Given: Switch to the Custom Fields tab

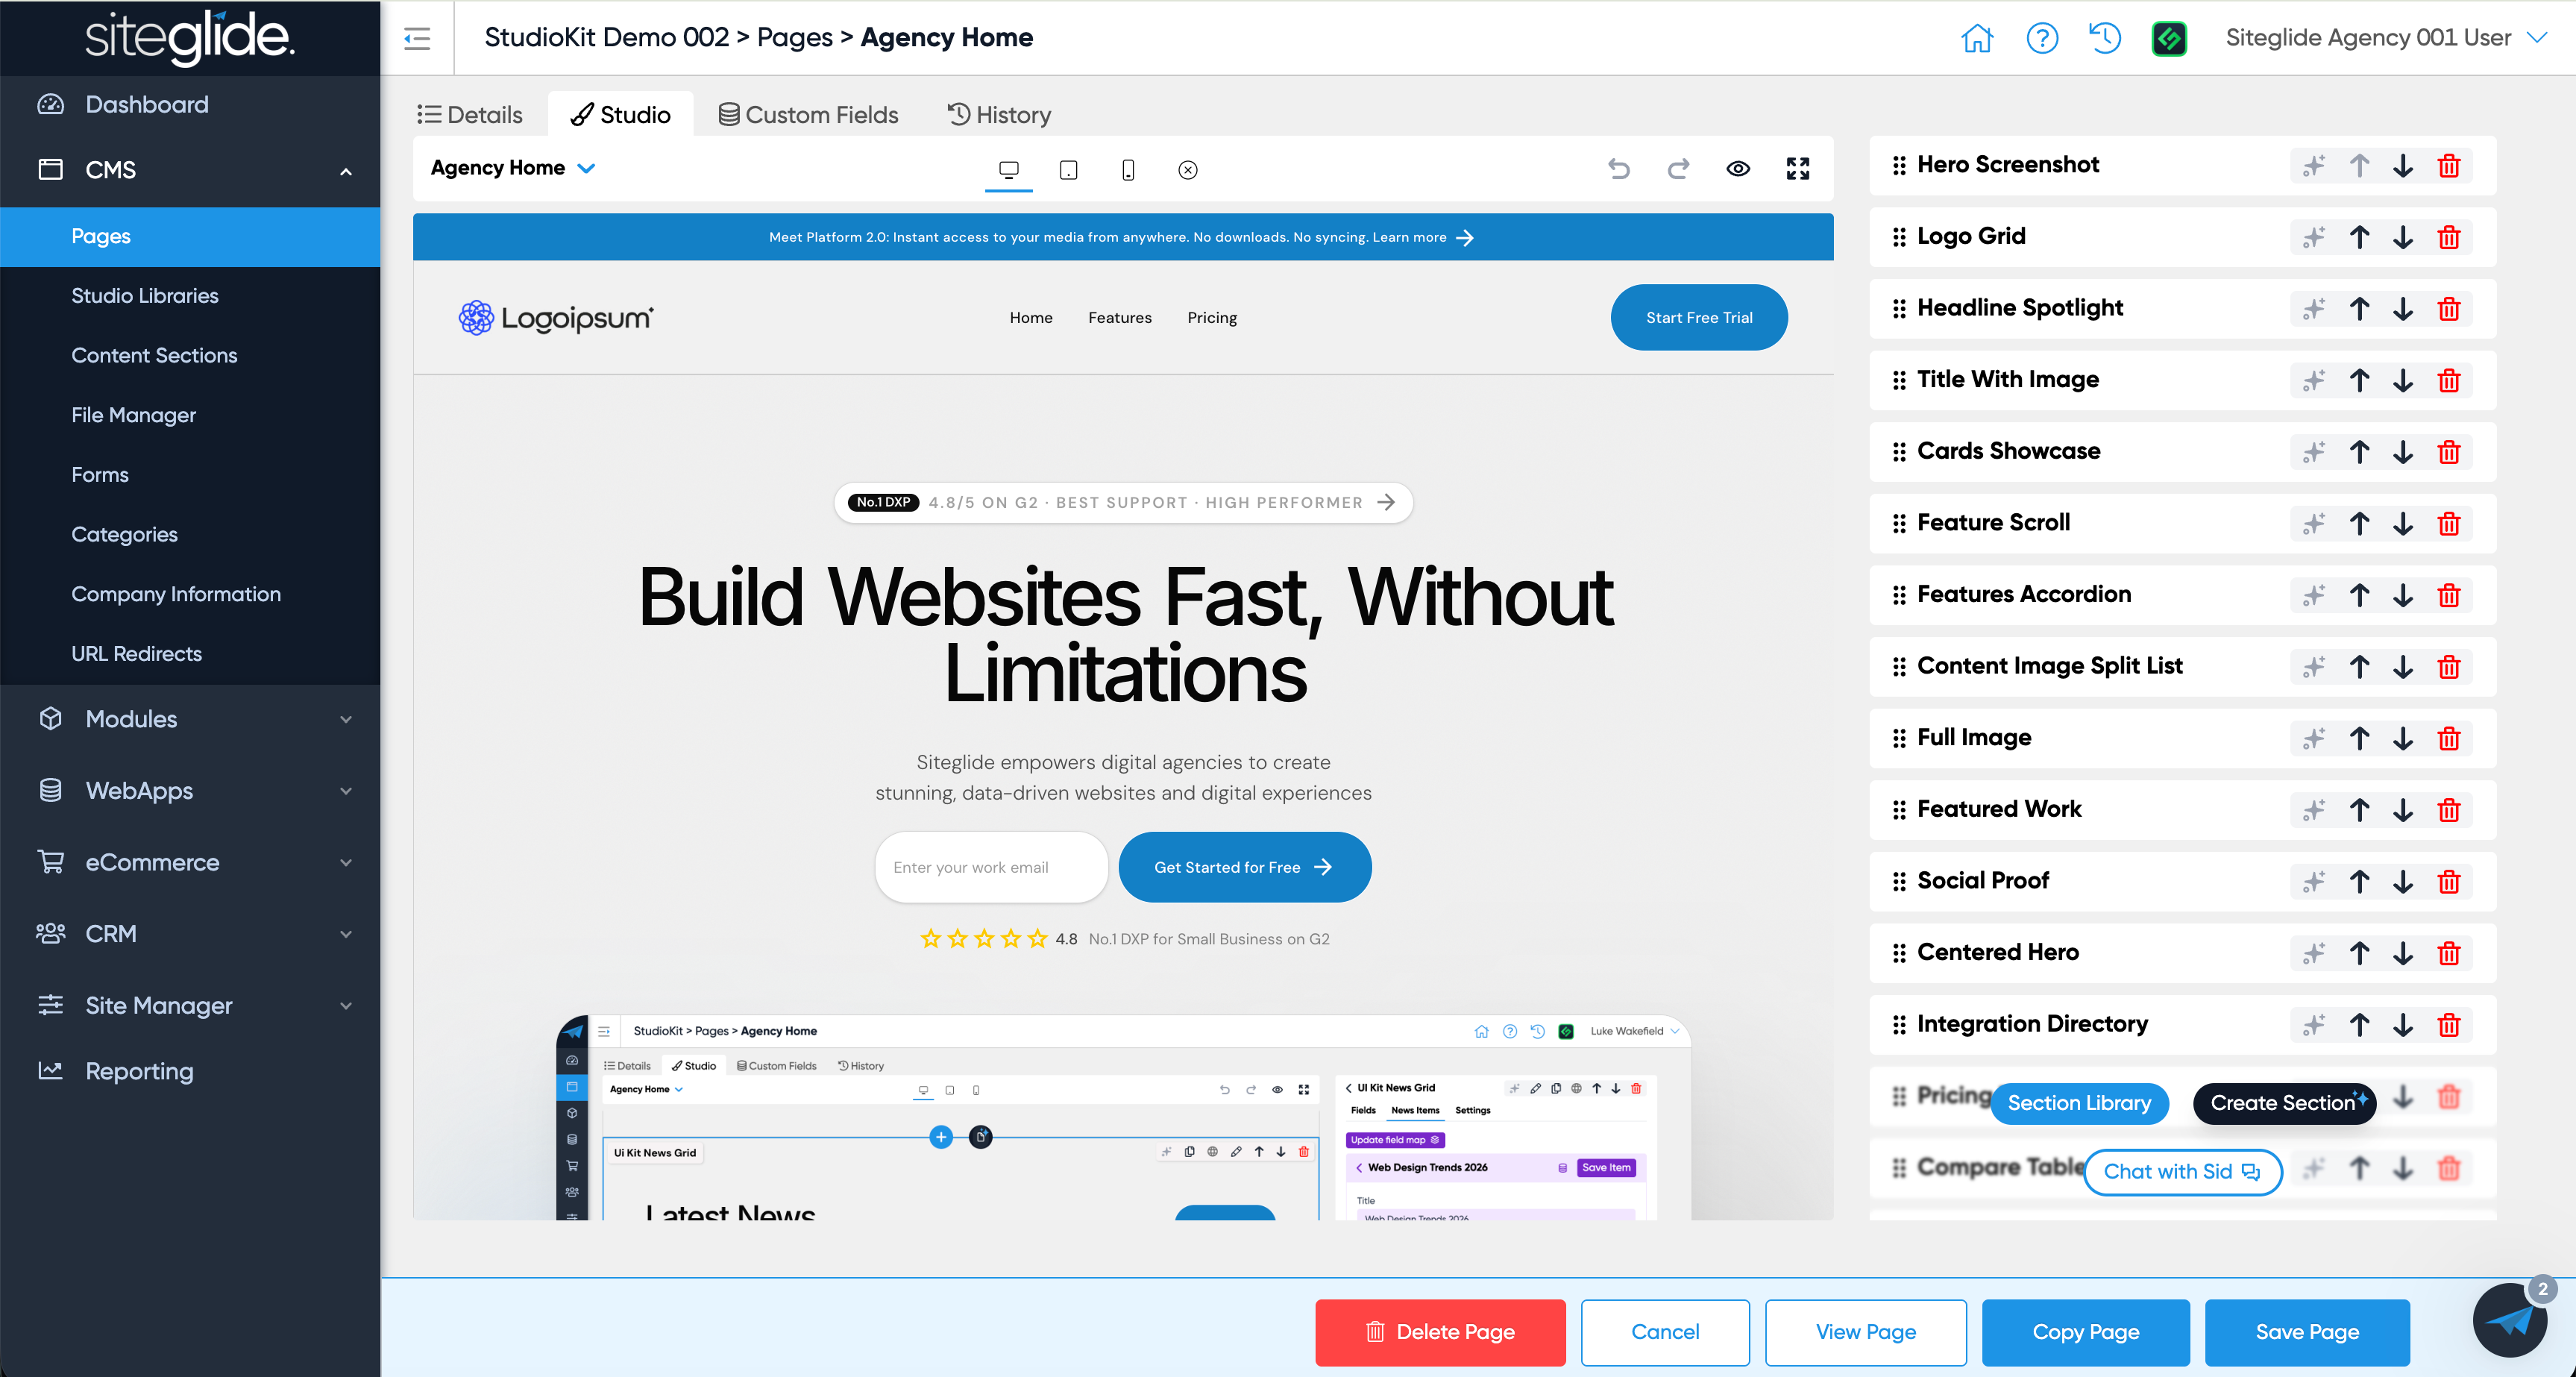Looking at the screenshot, I should (x=809, y=115).
